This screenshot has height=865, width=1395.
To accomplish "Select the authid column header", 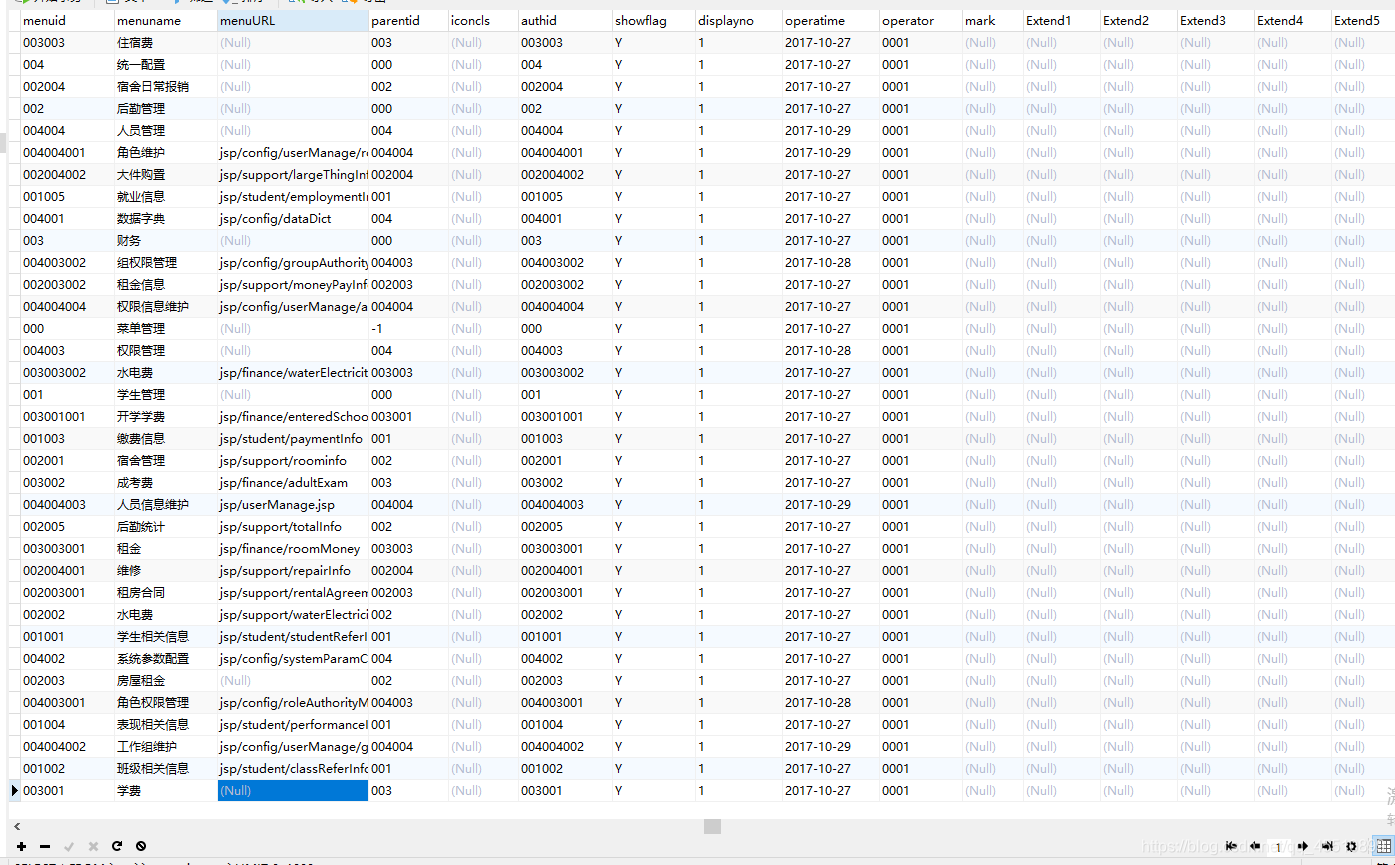I will pyautogui.click(x=565, y=20).
